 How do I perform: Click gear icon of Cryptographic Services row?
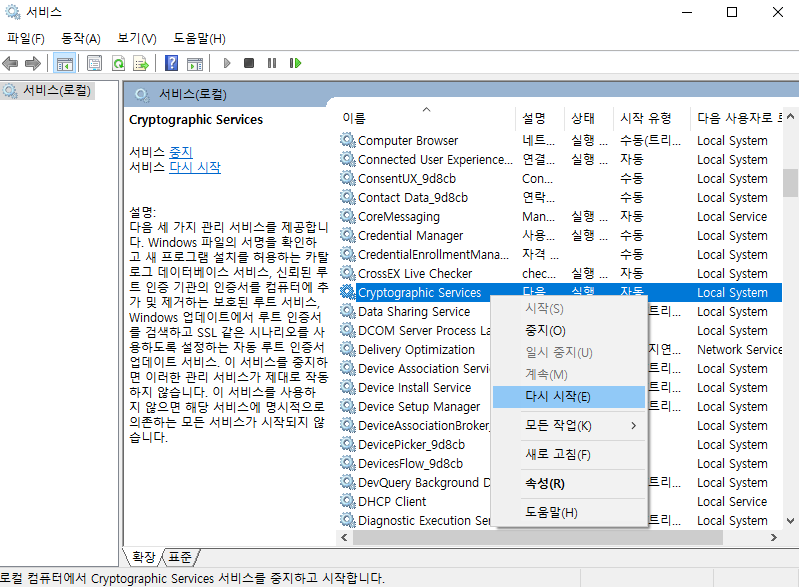(x=348, y=292)
